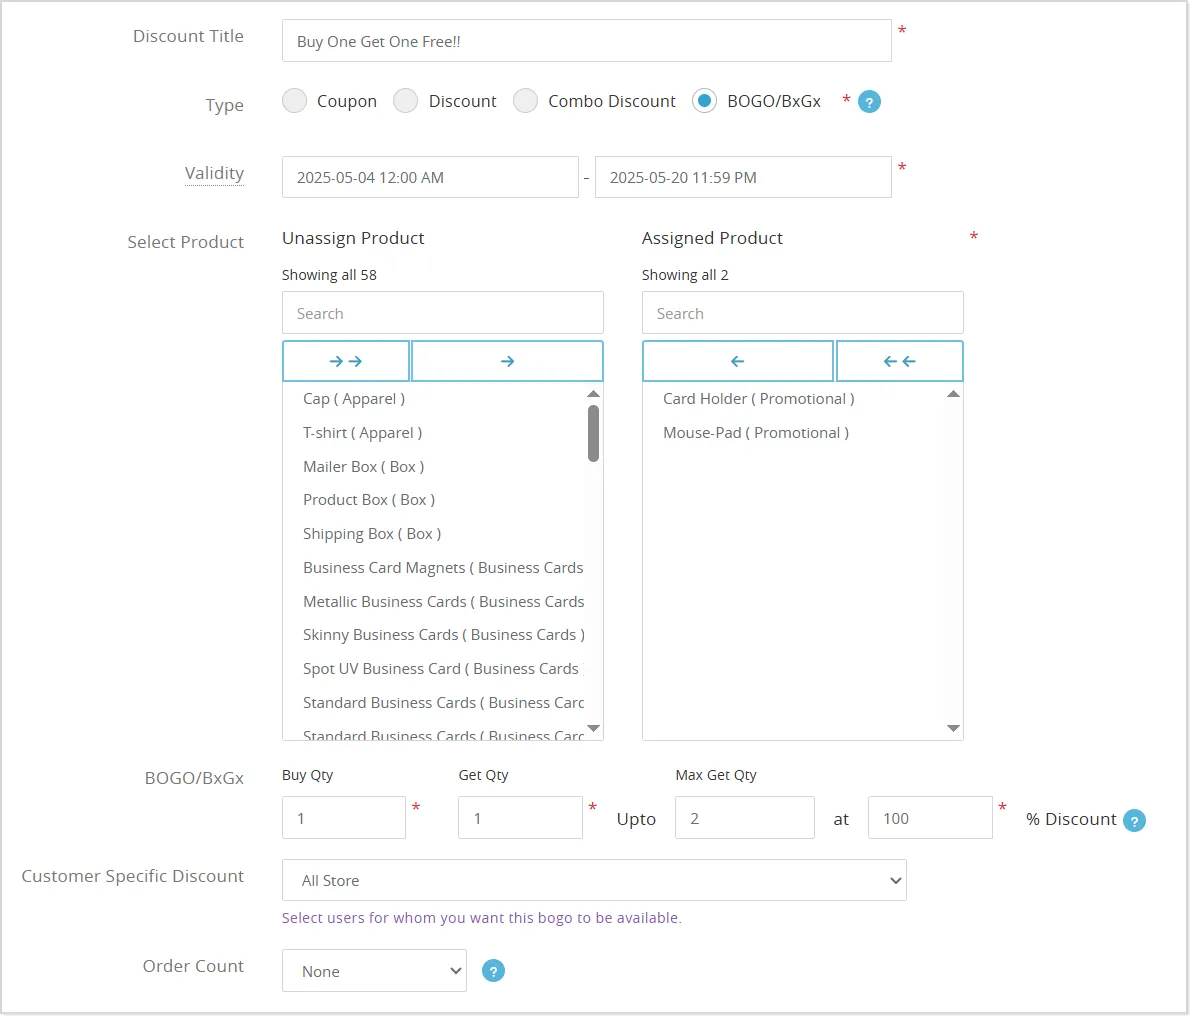Click the up arrow of Unassign Product list

[593, 394]
